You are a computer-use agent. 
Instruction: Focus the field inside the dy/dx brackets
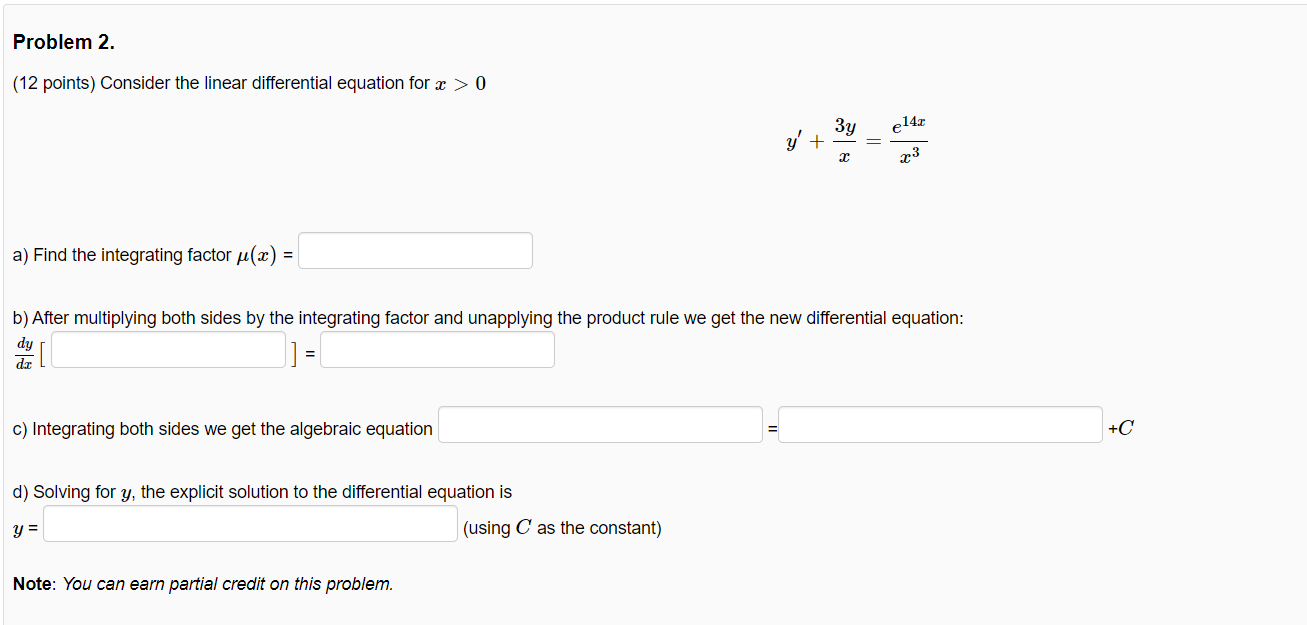coord(167,349)
